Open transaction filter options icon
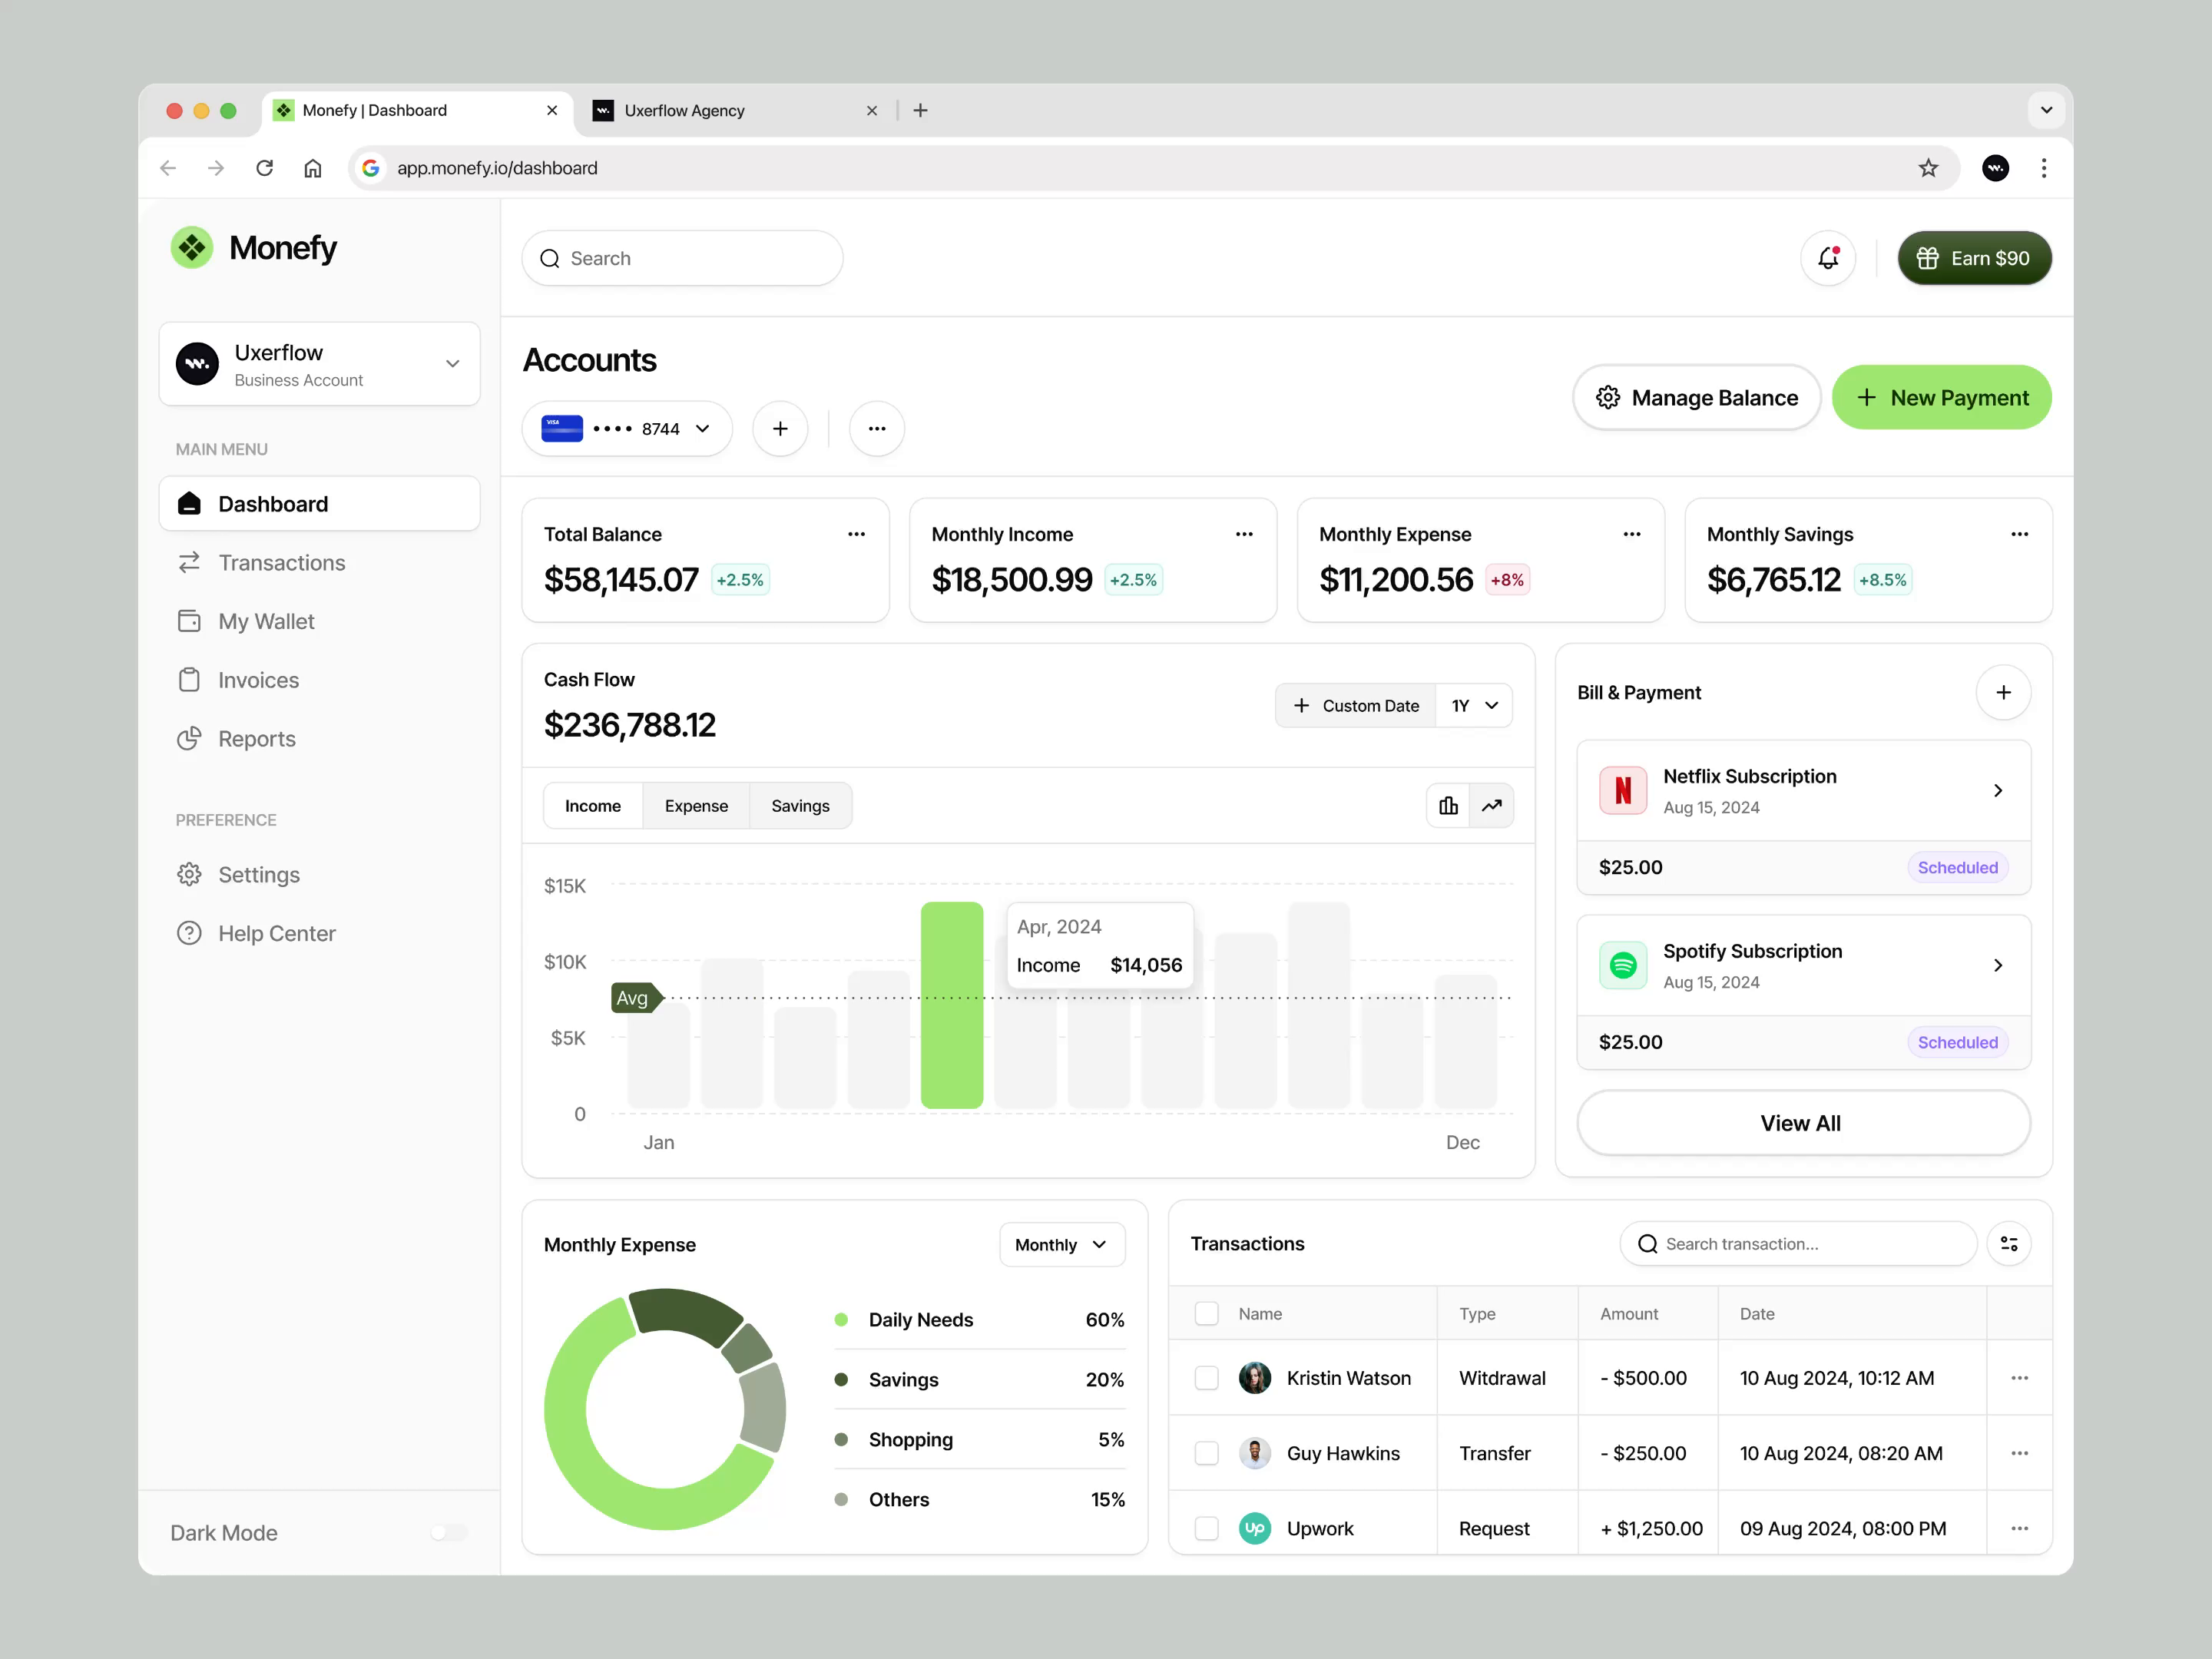2212x1659 pixels. coord(2010,1243)
